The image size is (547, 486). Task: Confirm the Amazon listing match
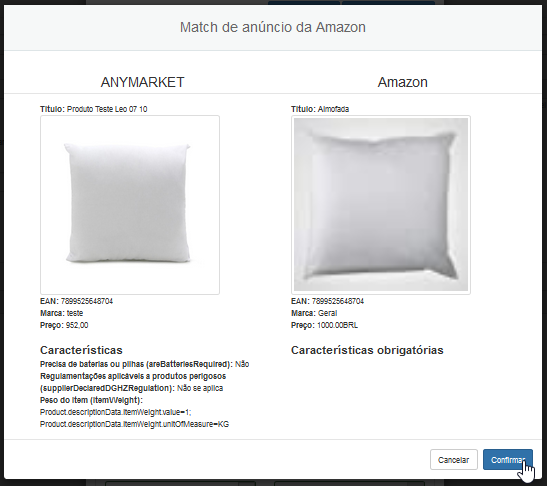(508, 459)
